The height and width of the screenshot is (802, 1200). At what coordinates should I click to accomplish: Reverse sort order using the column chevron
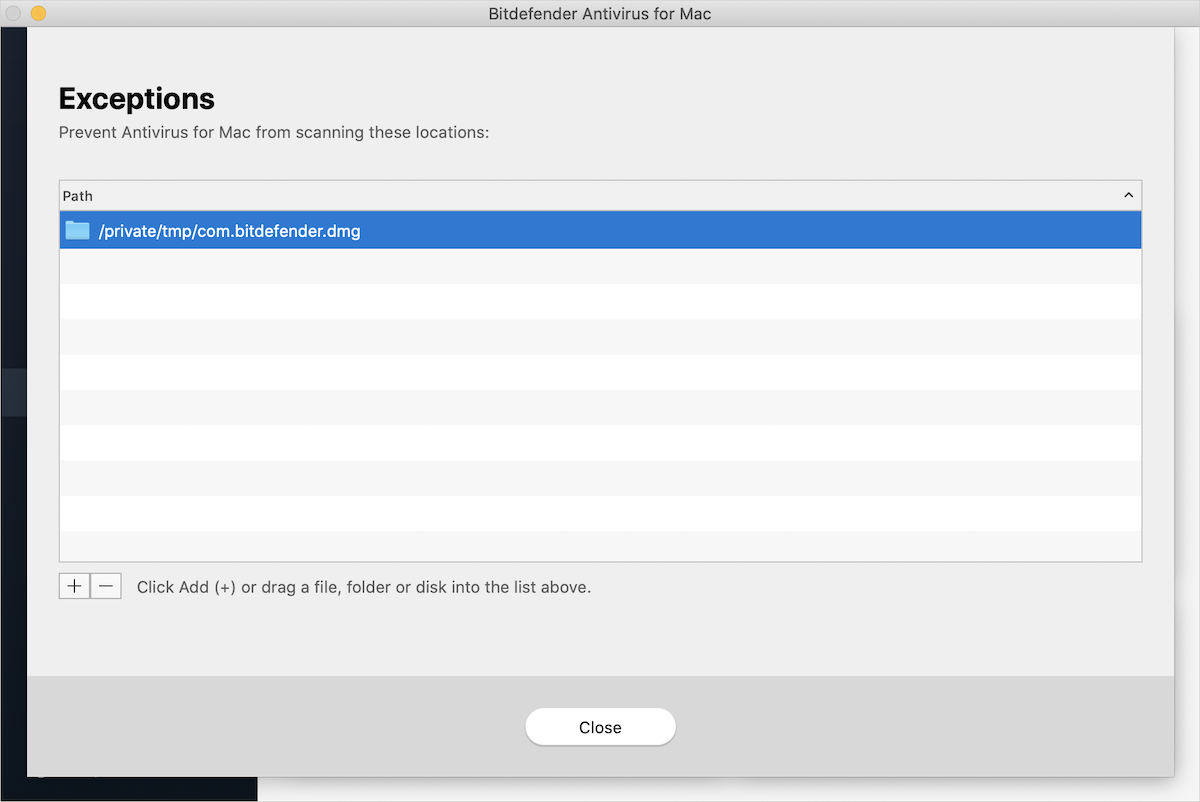[x=1128, y=195]
